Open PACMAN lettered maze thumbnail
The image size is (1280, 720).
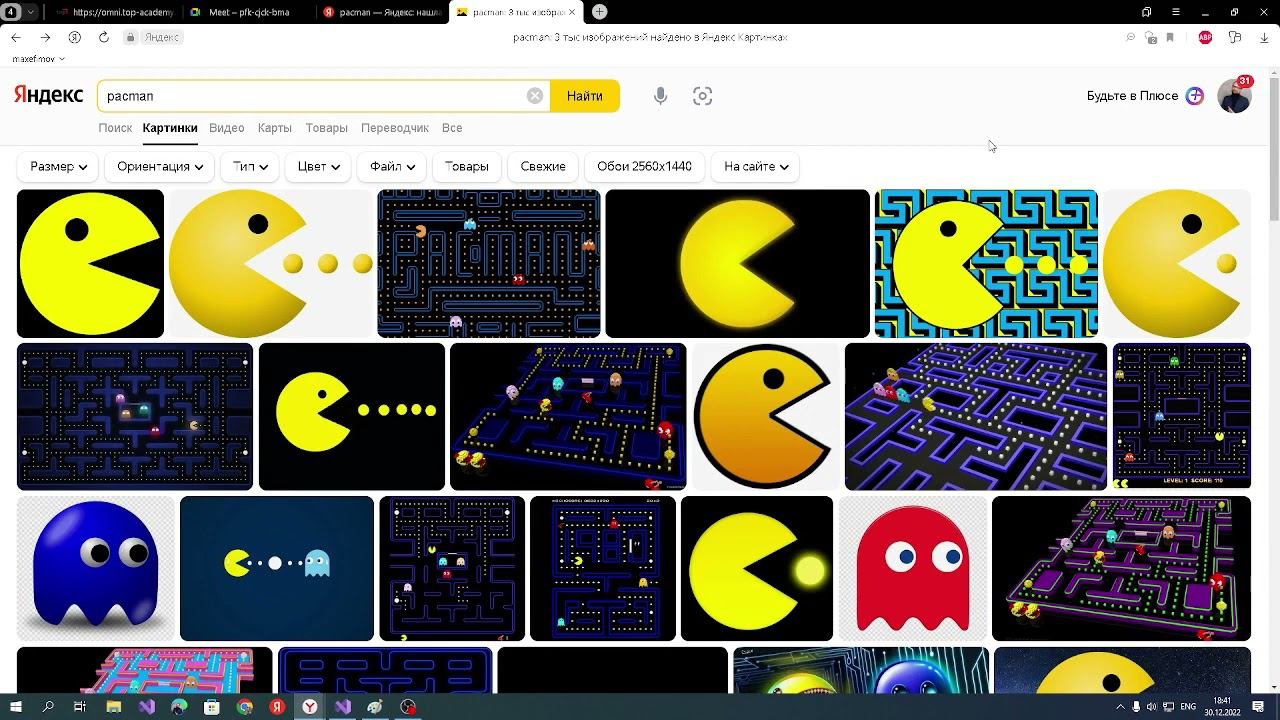click(489, 264)
